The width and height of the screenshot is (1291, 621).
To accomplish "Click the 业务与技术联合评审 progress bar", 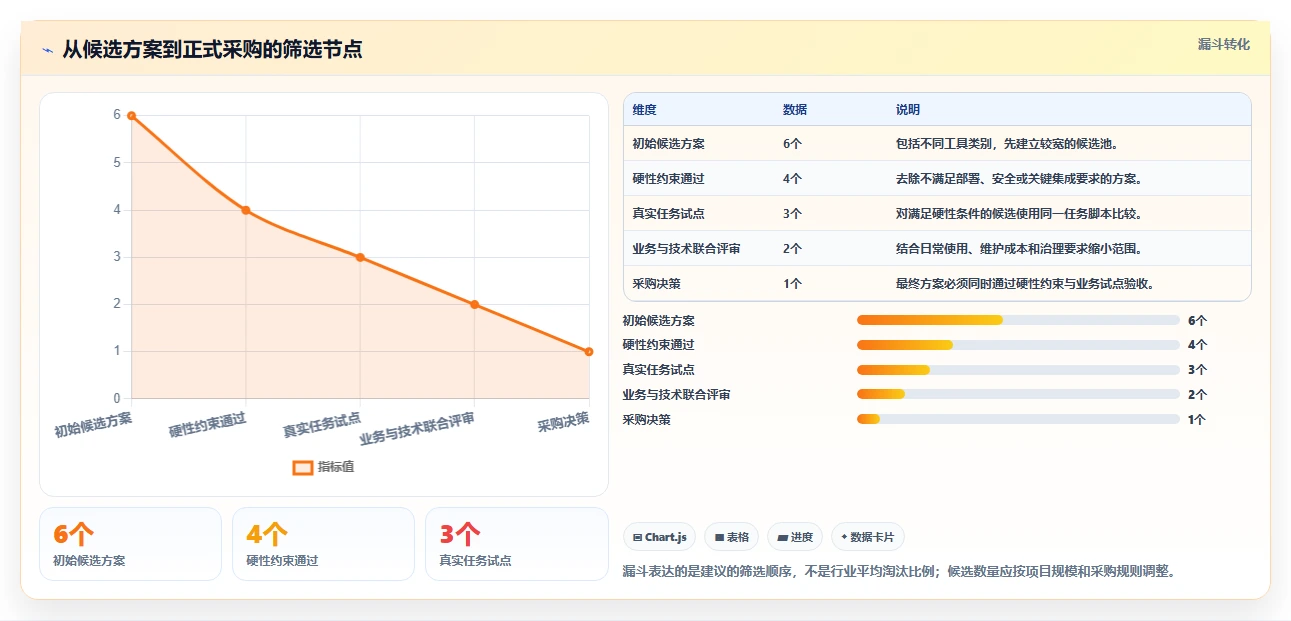I will (1018, 395).
